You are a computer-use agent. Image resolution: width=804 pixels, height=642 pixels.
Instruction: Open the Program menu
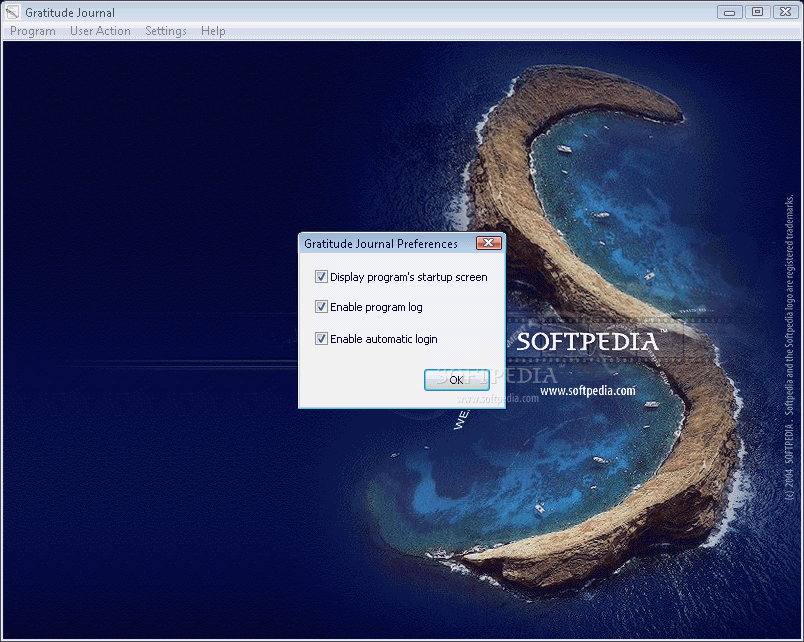point(33,31)
